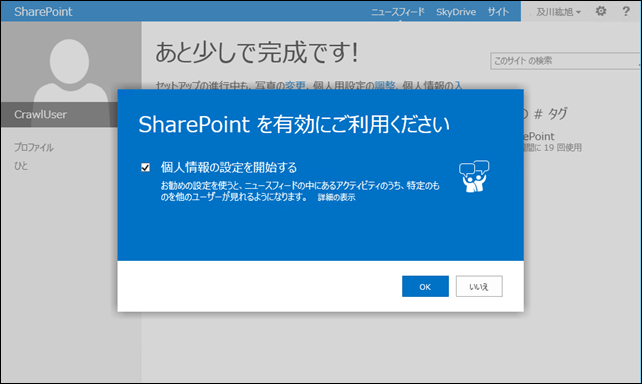
Task: Click the CrawlUser name label
Action: [x=40, y=114]
